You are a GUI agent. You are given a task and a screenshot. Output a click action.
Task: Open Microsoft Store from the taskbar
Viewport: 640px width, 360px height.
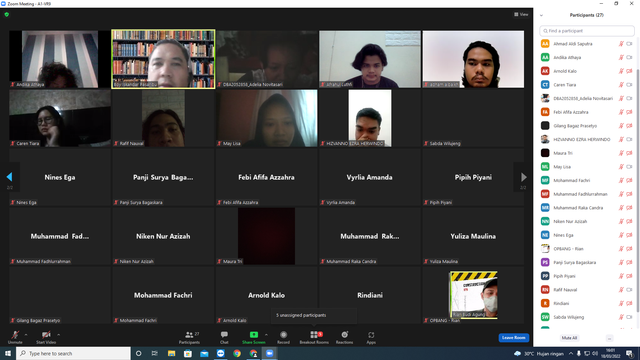click(x=188, y=353)
